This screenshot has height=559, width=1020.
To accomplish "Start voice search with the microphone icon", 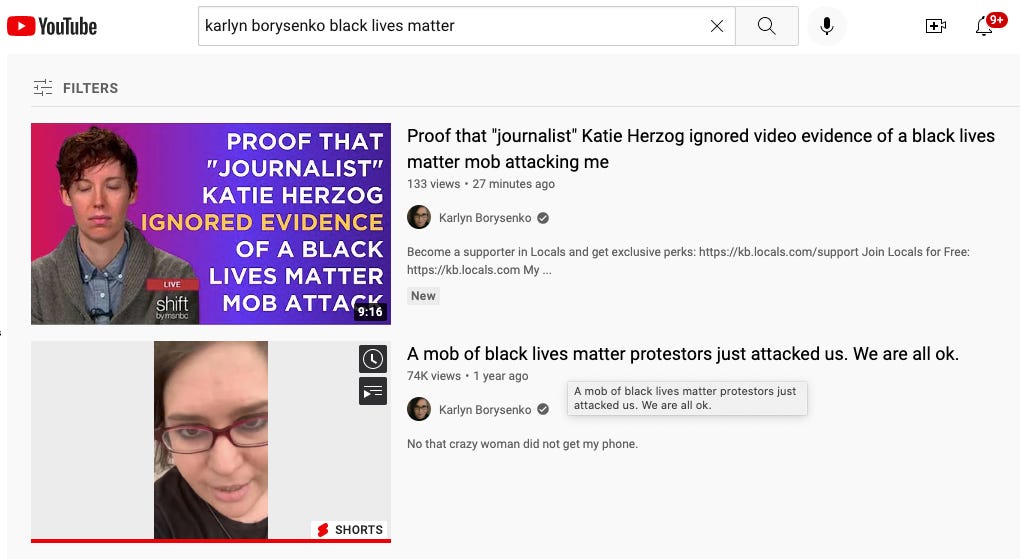I will point(827,26).
